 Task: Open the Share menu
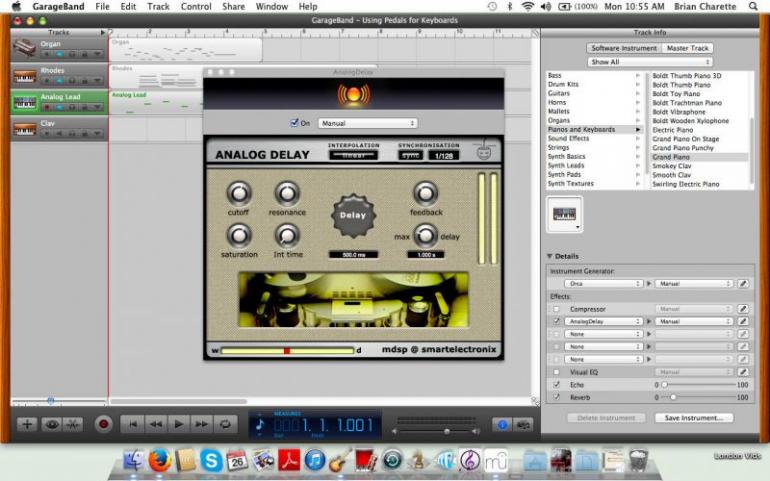tap(233, 6)
